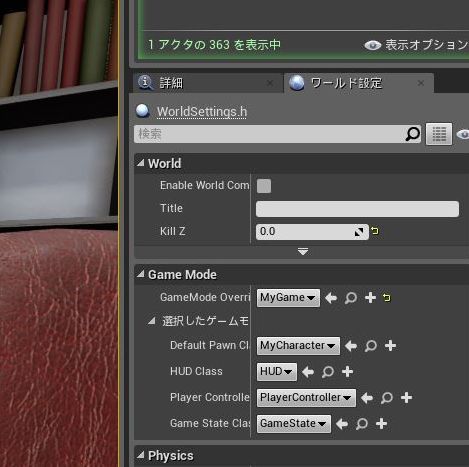Browse to GameMode Override asset
Viewport: 469px width, 467px height.
pyautogui.click(x=351, y=298)
